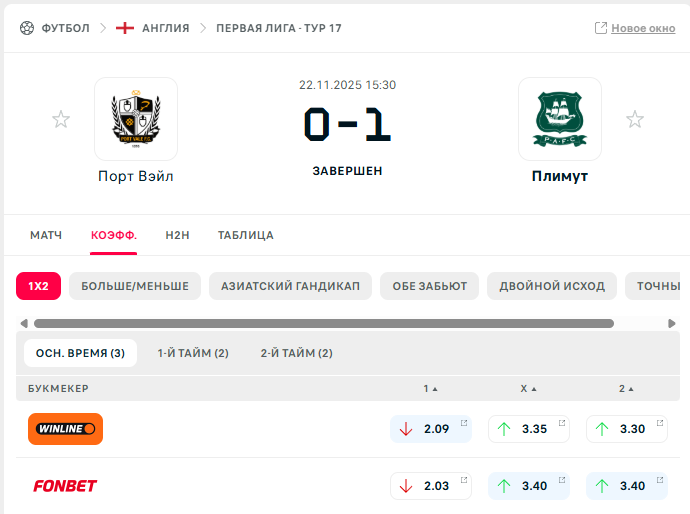Viewport: 690px width, 514px height.
Task: Sort by column 2 odds
Action: click(626, 388)
